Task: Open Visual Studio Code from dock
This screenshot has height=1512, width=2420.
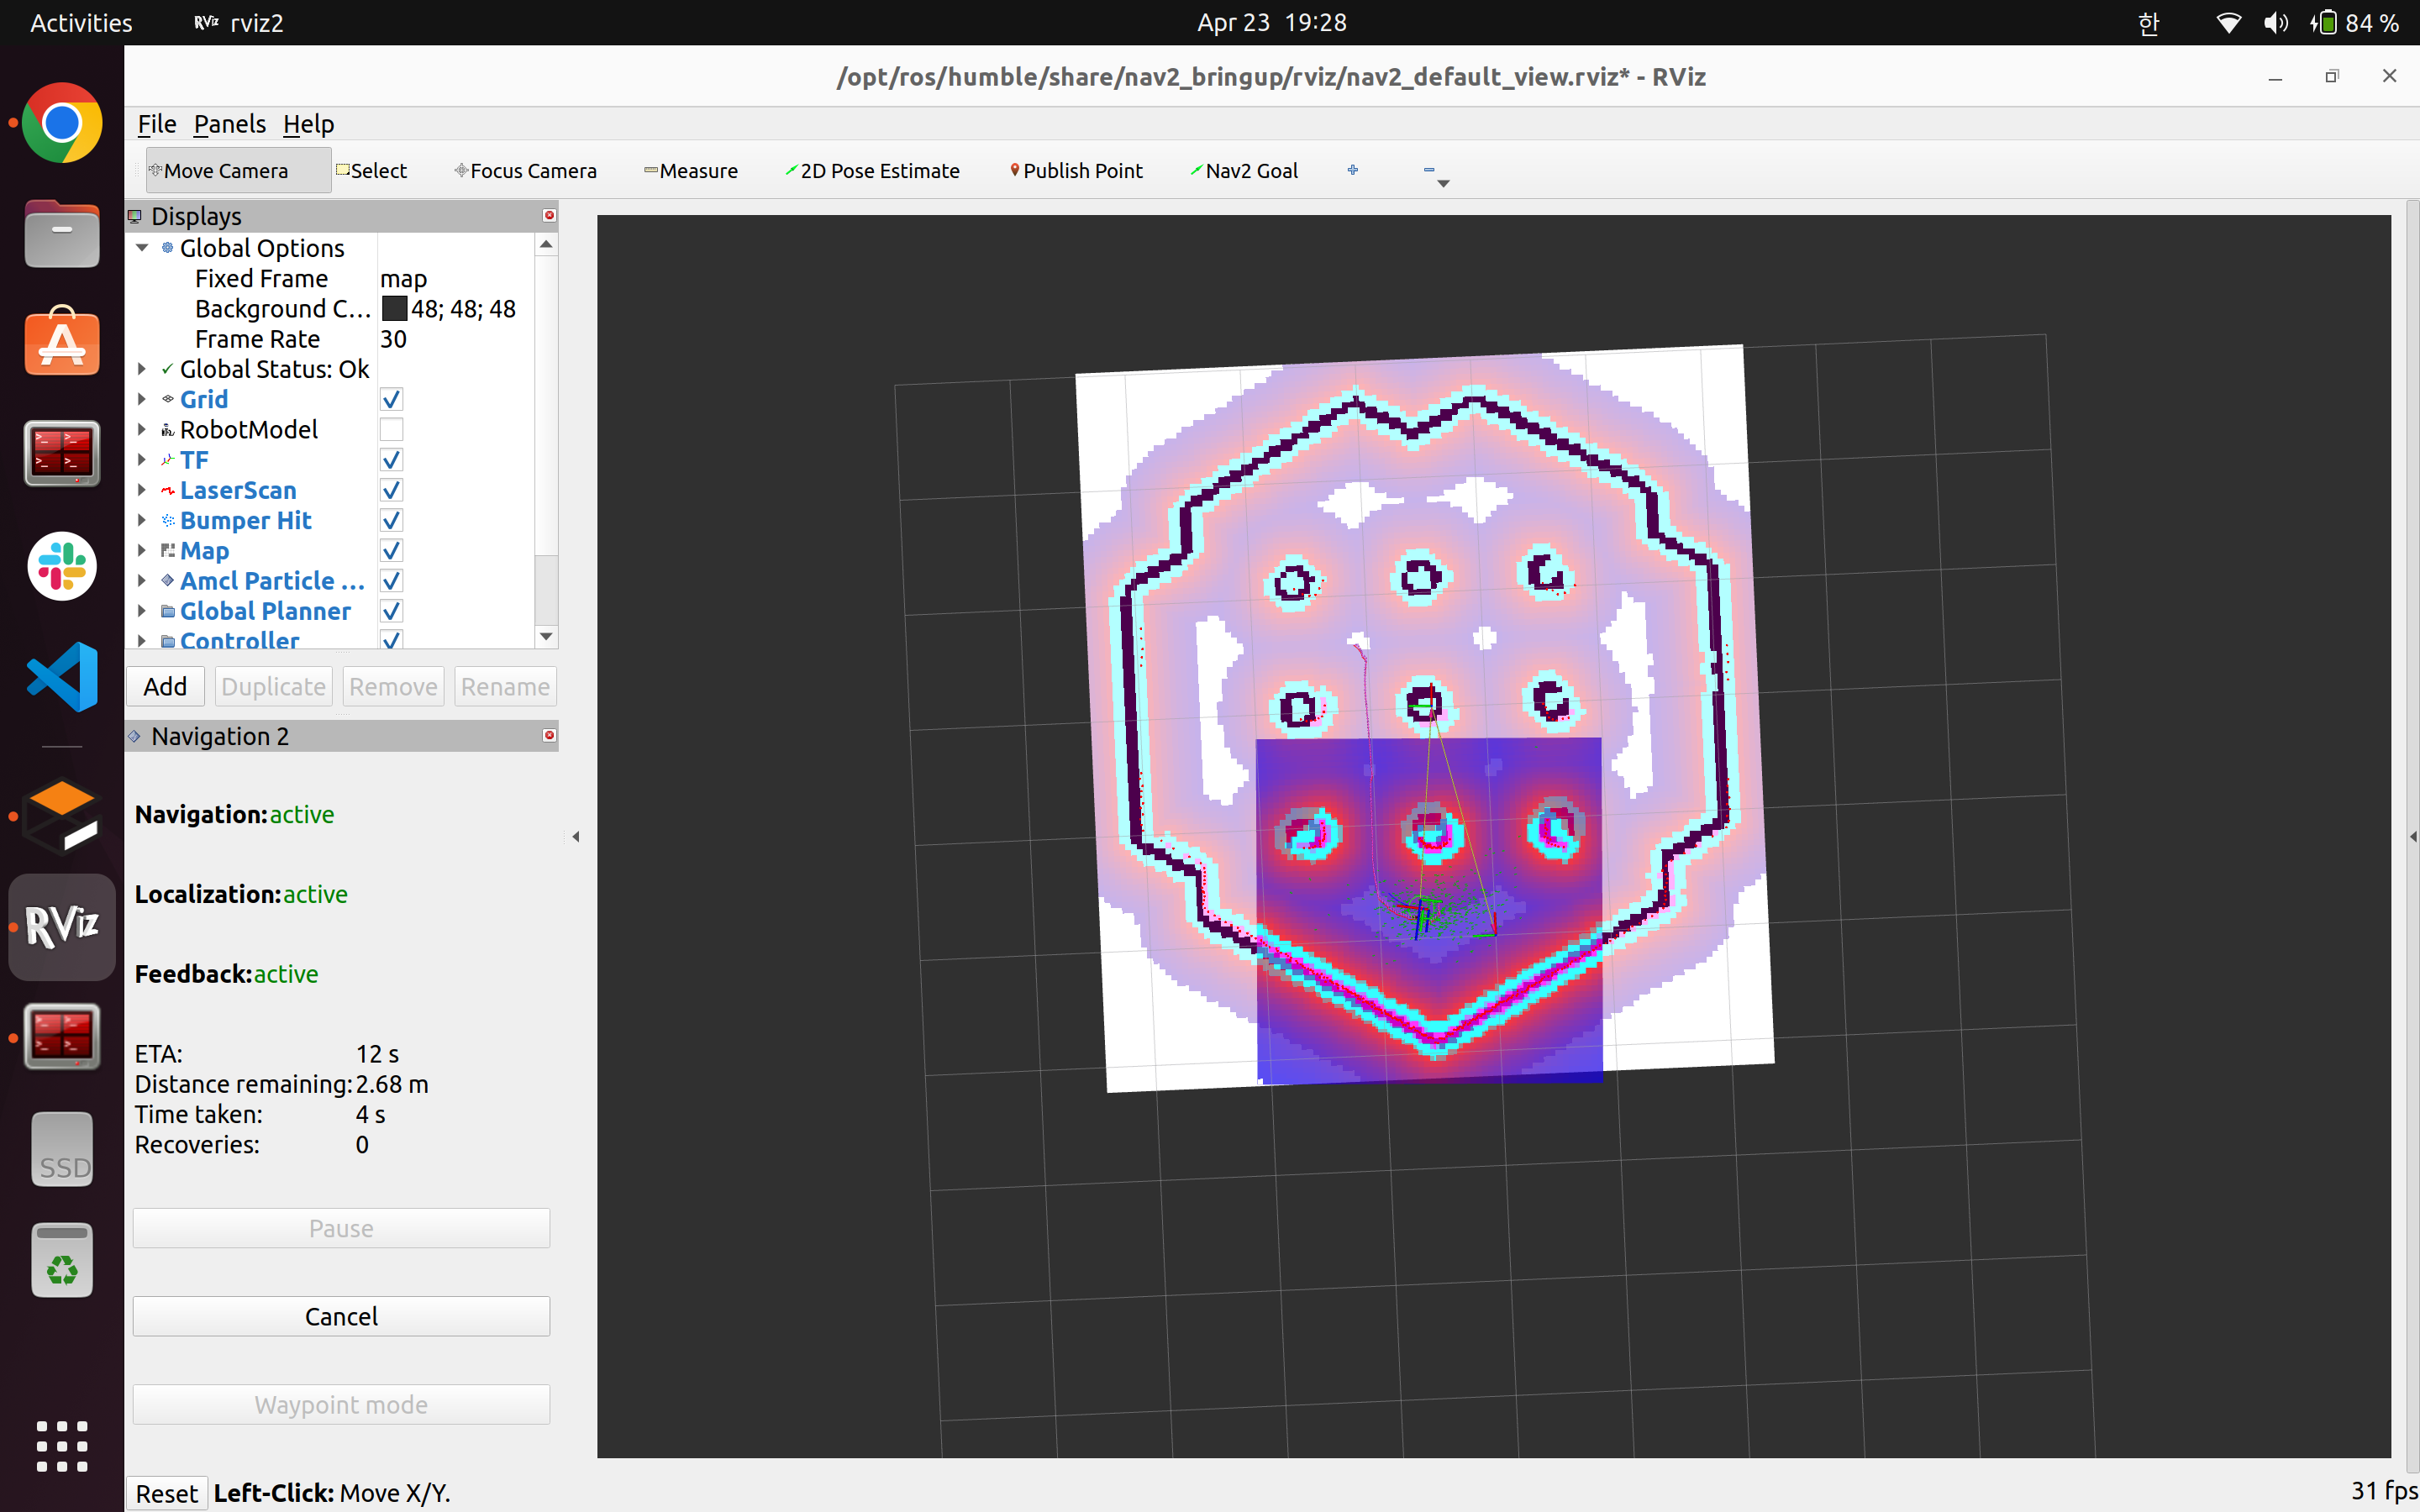Action: pyautogui.click(x=62, y=677)
